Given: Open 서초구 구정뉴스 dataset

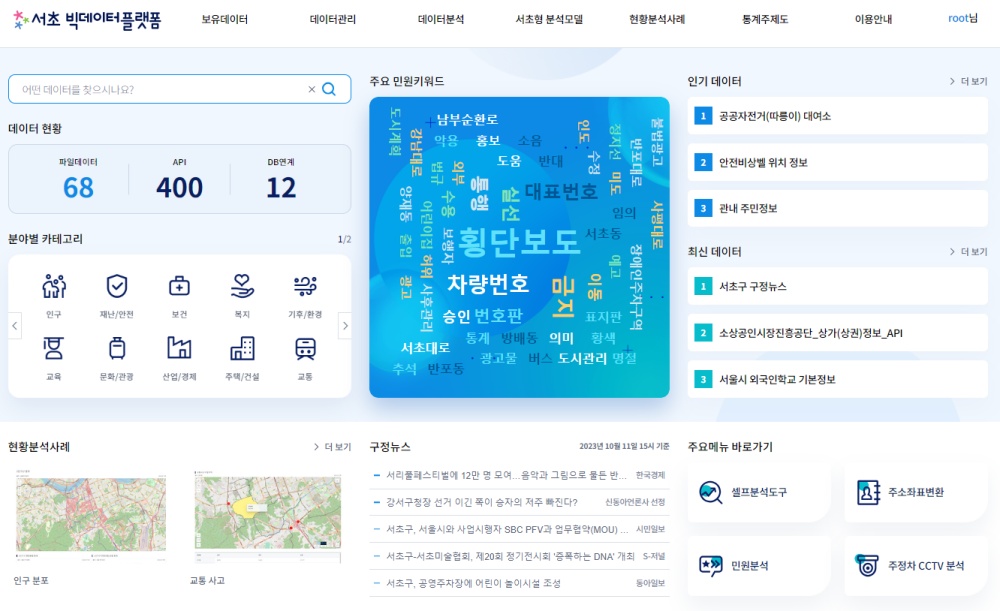Looking at the screenshot, I should coord(837,286).
